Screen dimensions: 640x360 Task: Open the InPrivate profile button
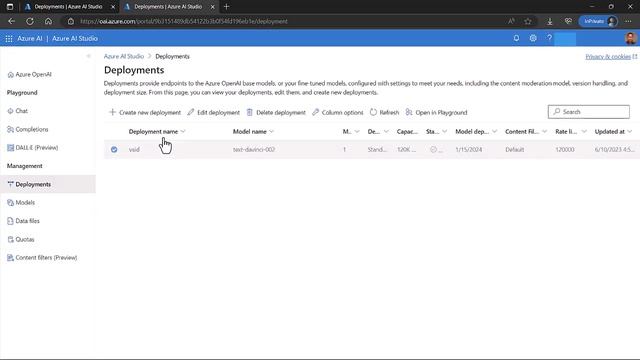point(598,21)
